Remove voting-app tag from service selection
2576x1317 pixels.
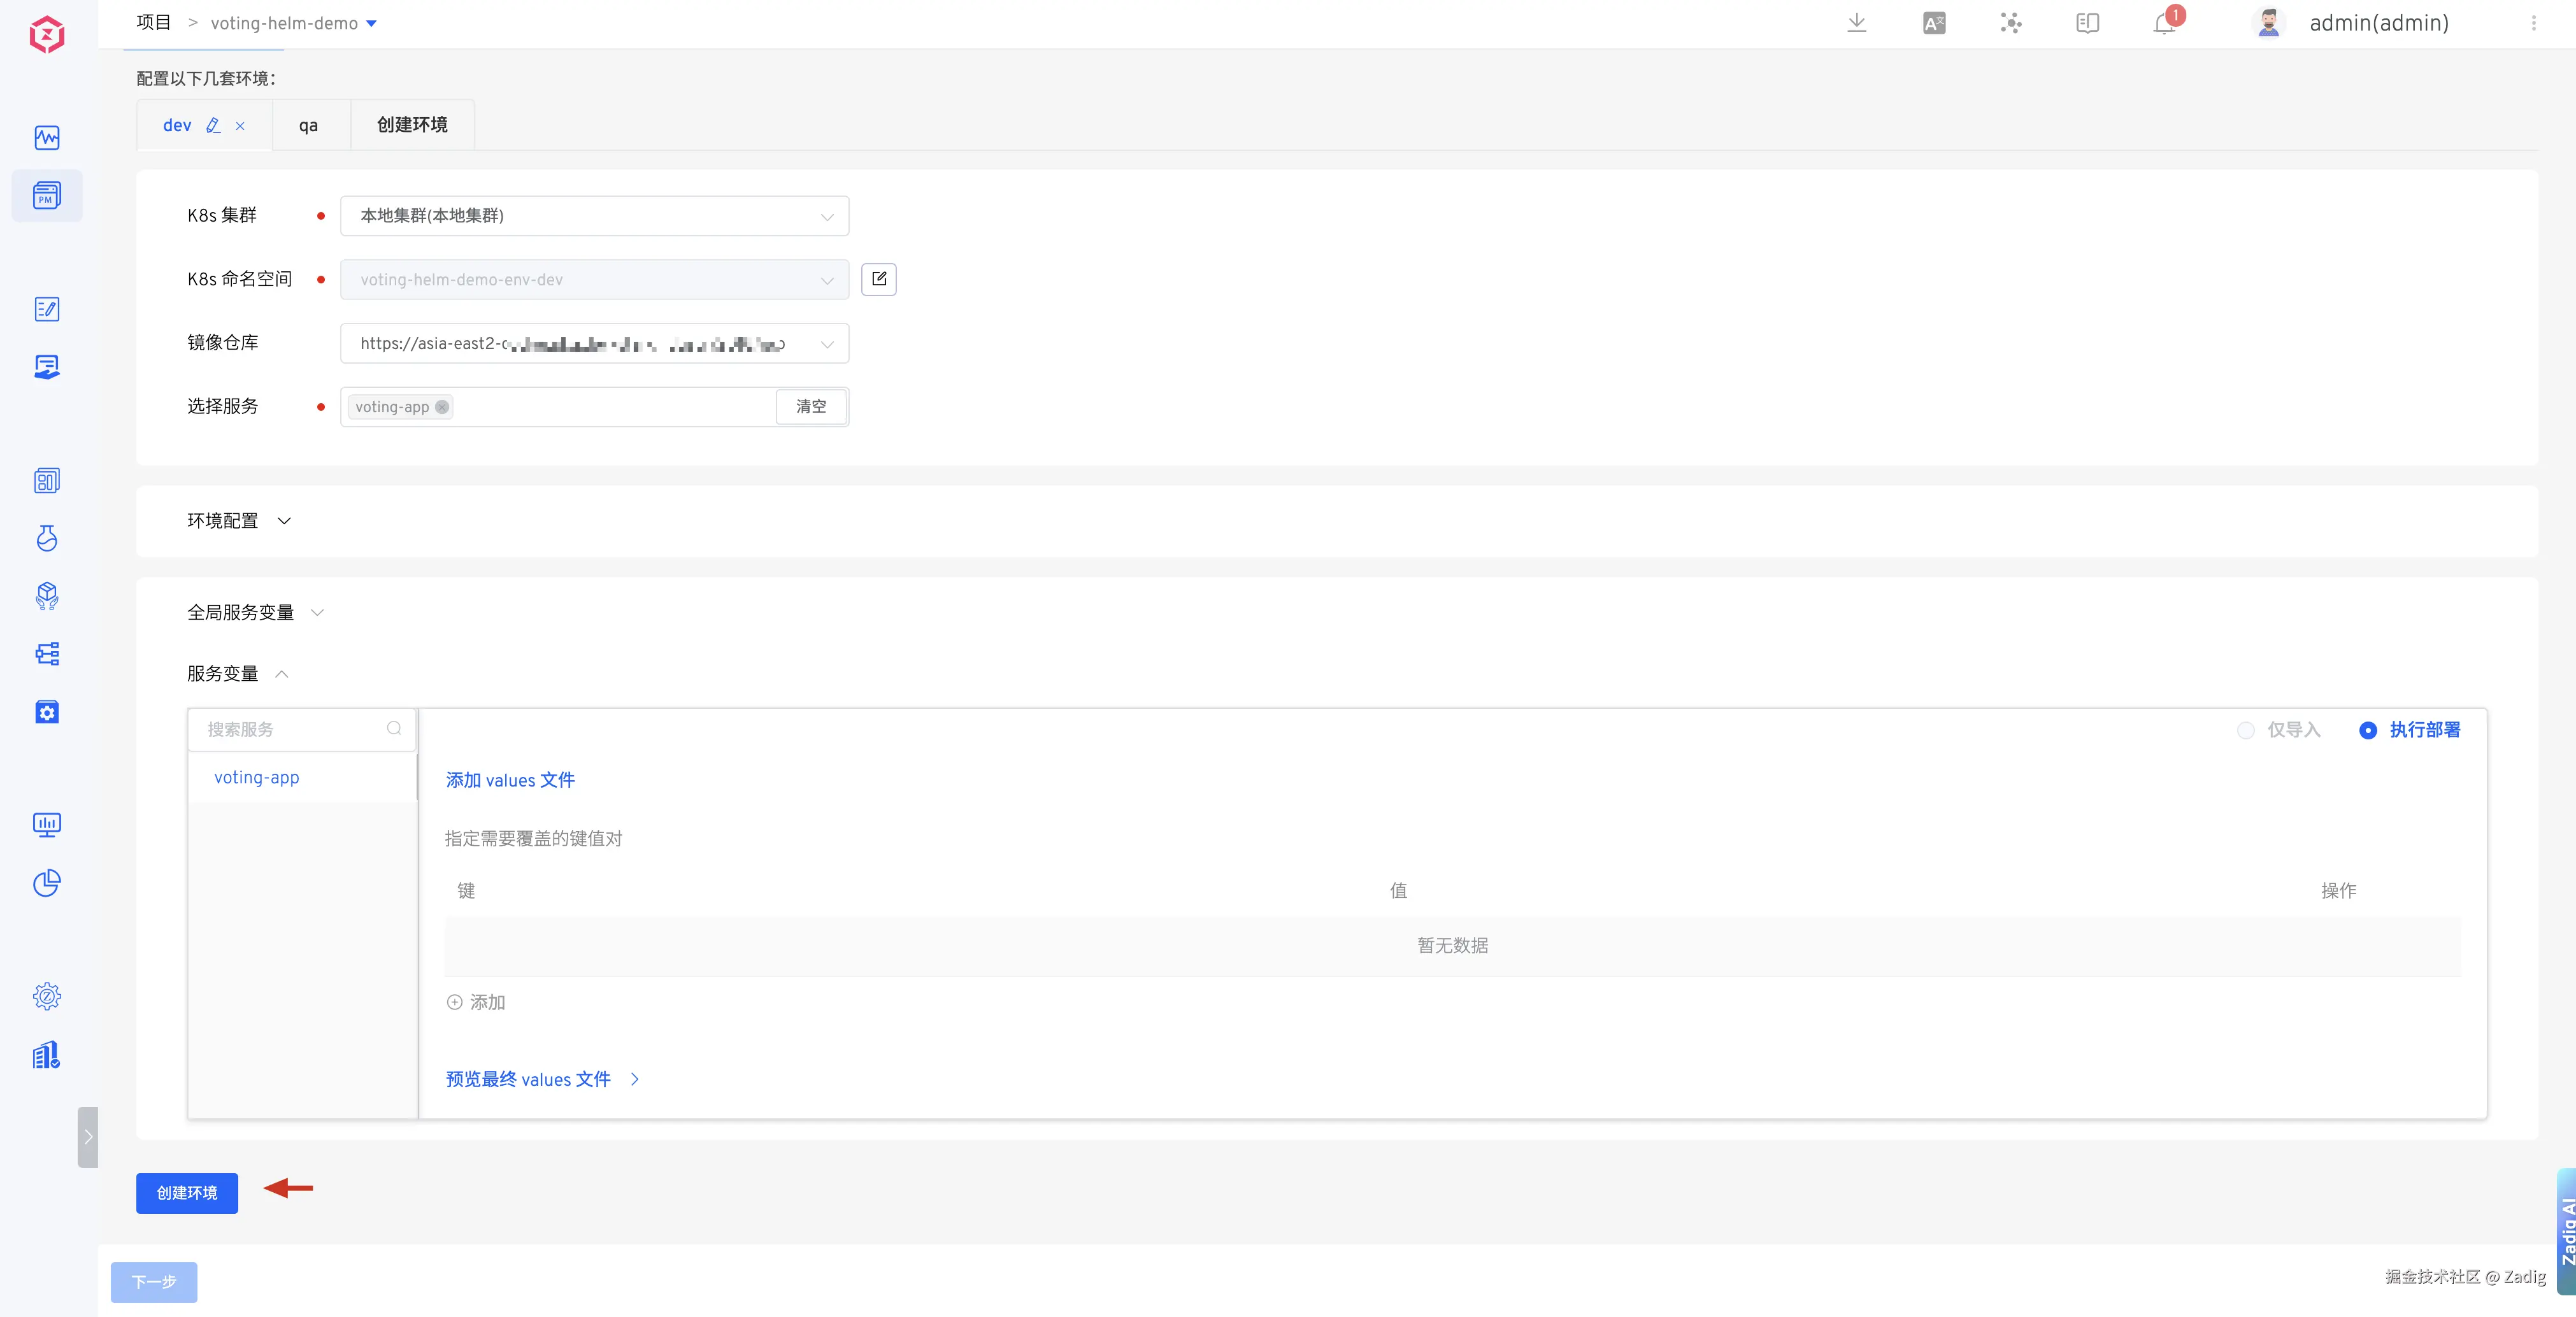442,407
